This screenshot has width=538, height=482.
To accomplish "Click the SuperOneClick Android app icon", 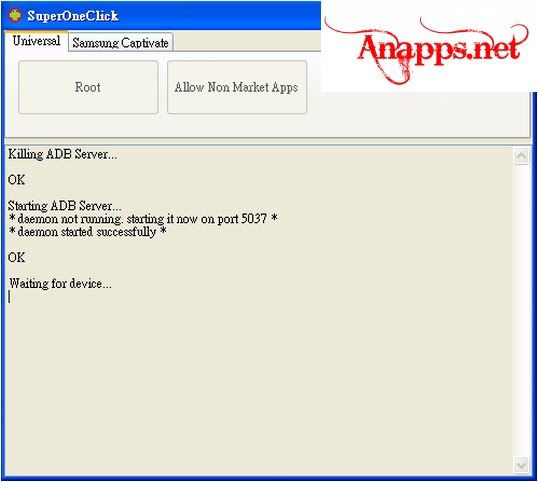I will click(15, 15).
